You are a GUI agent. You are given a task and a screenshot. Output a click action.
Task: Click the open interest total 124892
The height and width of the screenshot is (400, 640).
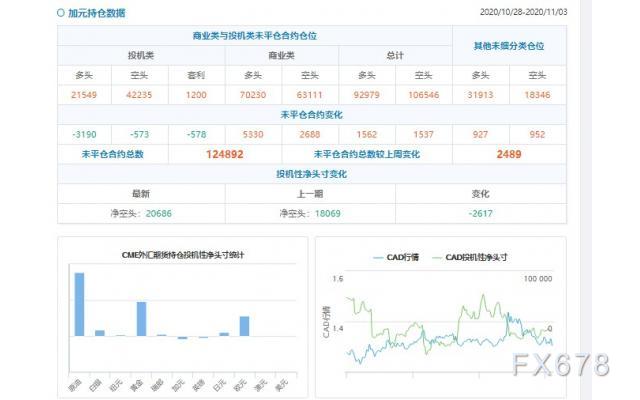click(224, 154)
